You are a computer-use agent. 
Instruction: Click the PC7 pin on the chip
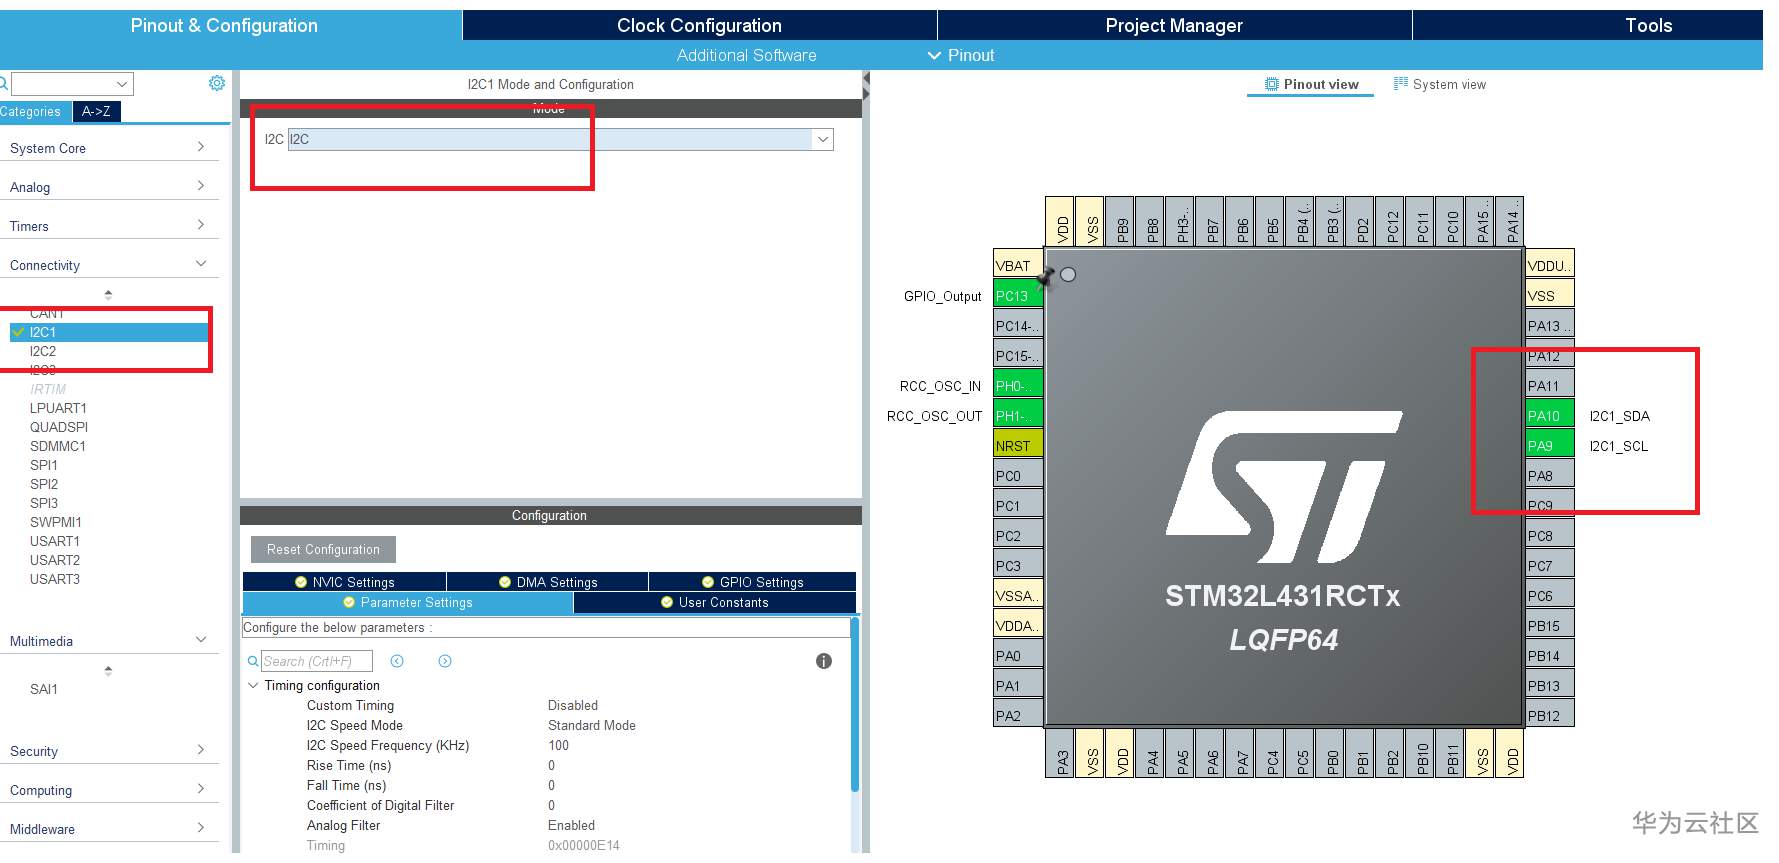1550,566
